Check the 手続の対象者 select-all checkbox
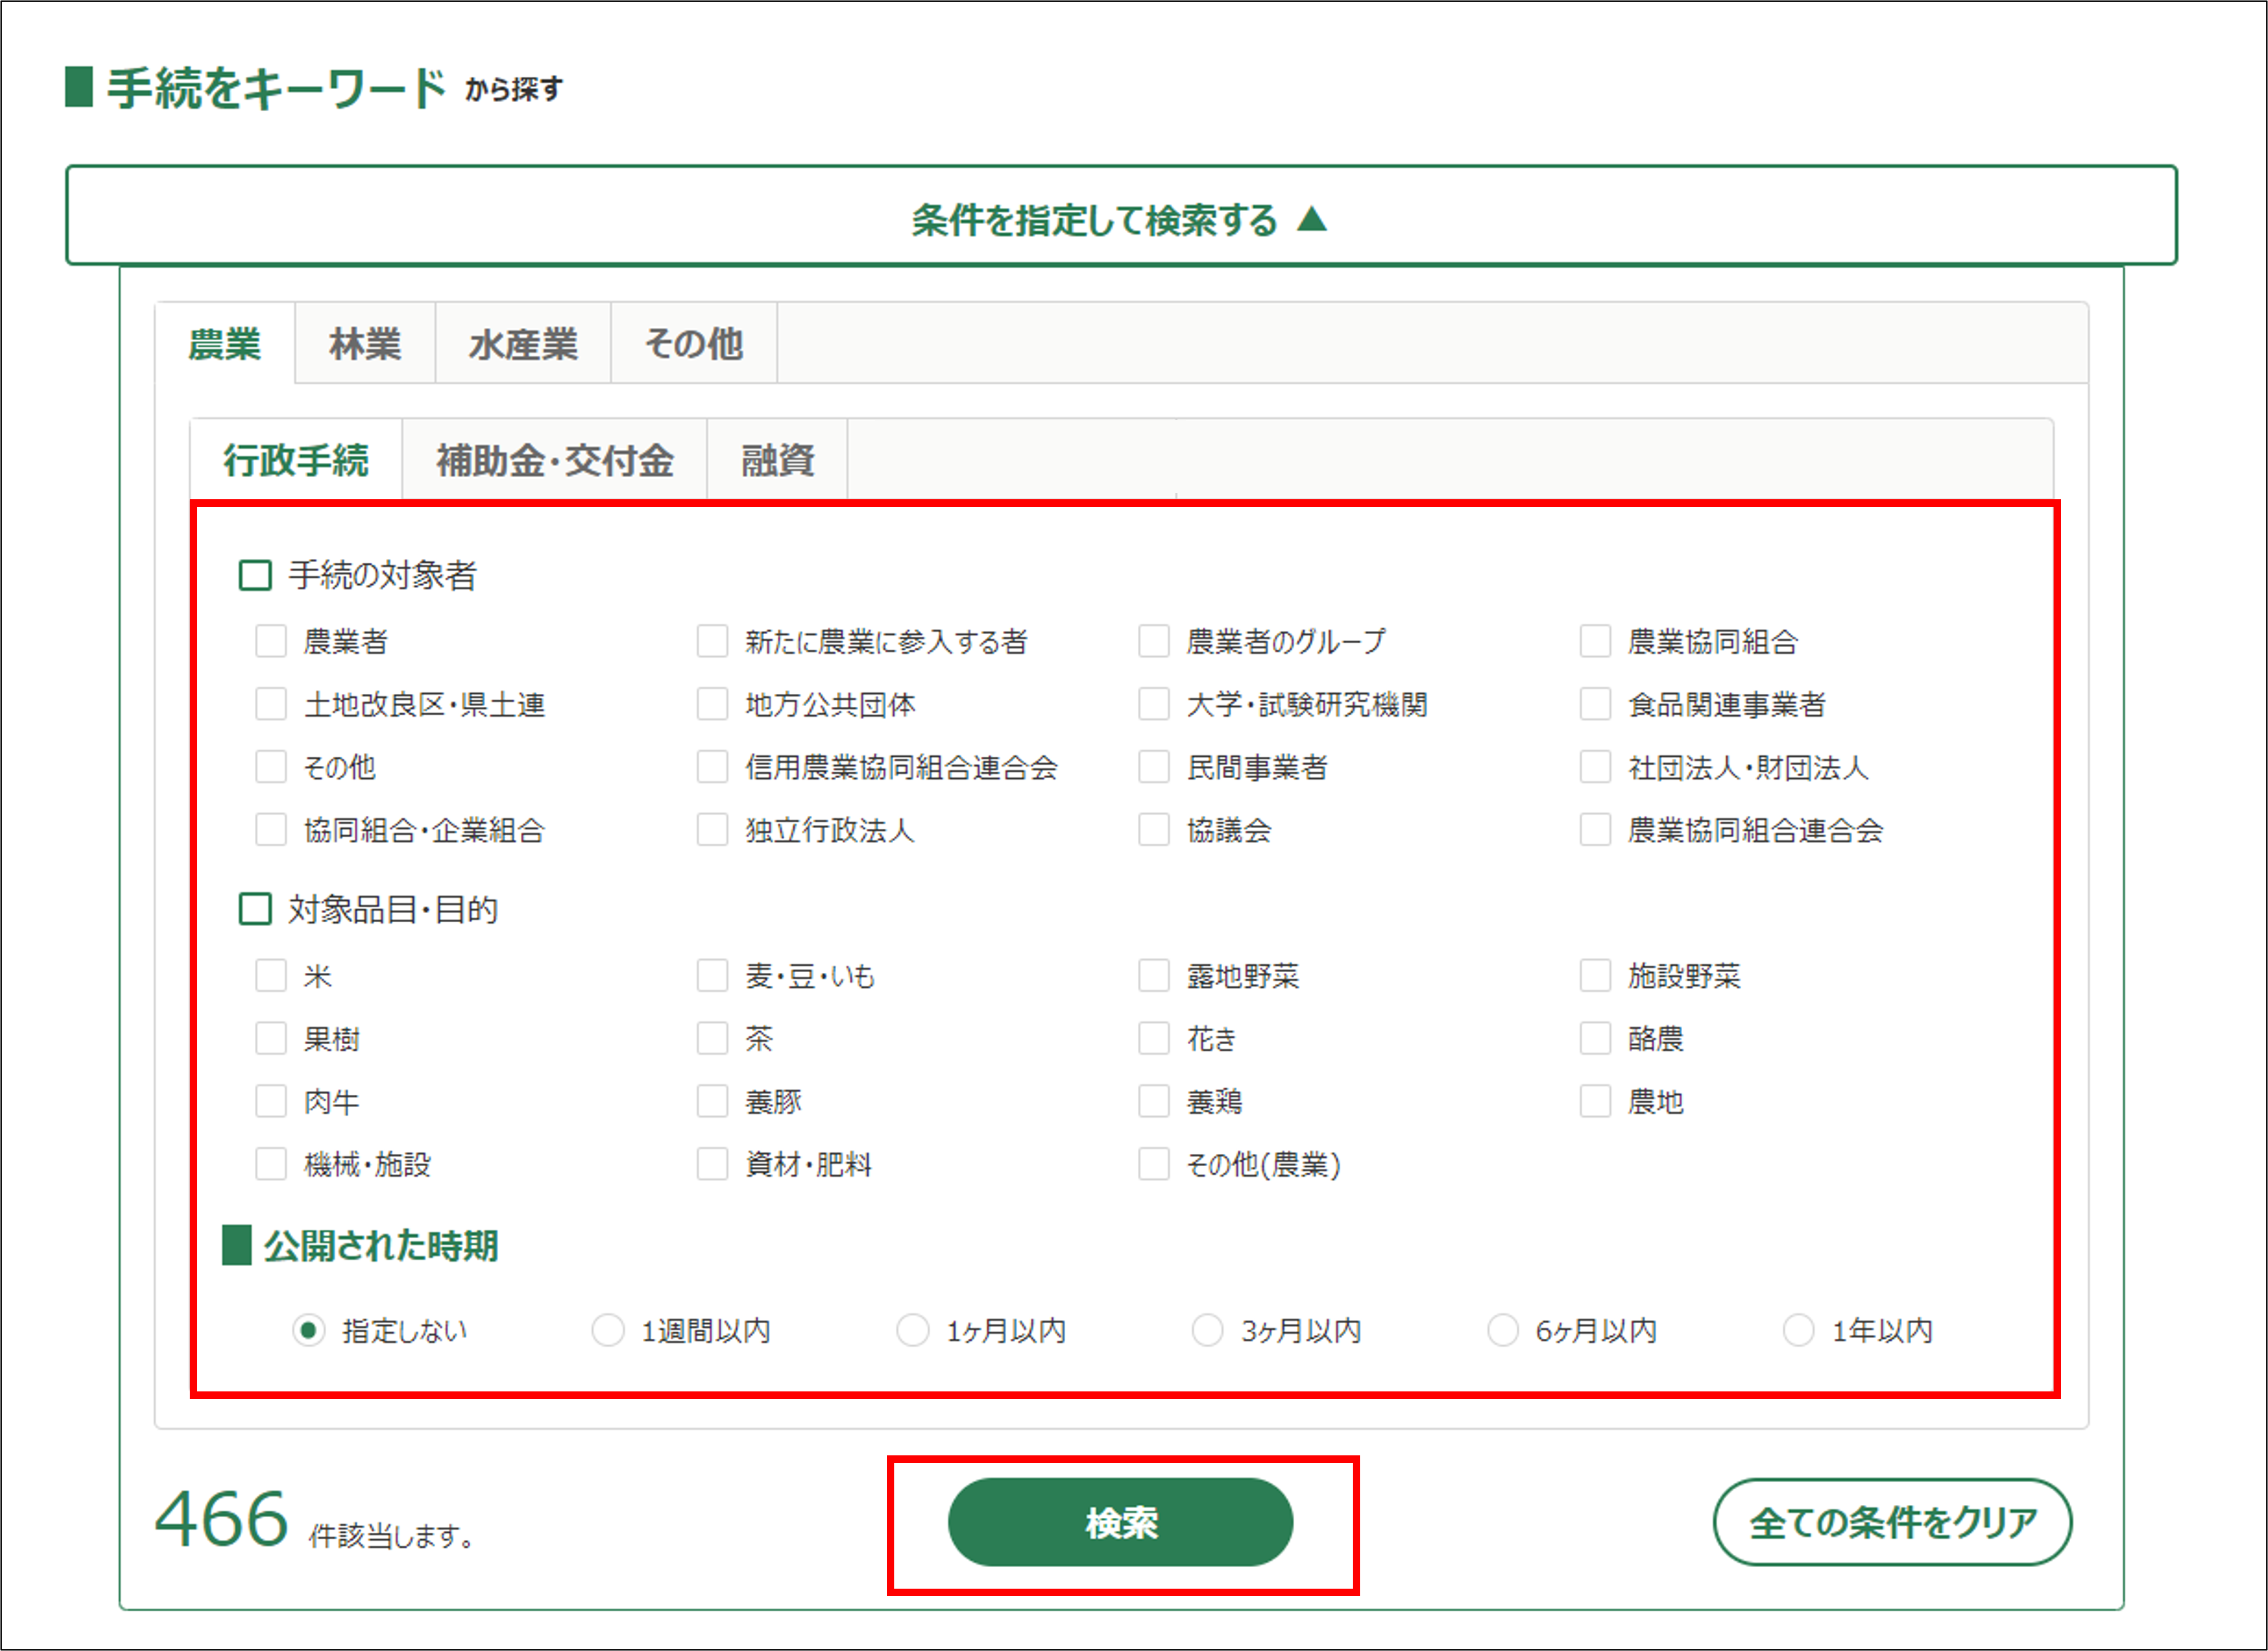The image size is (2268, 1651). pyautogui.click(x=255, y=575)
